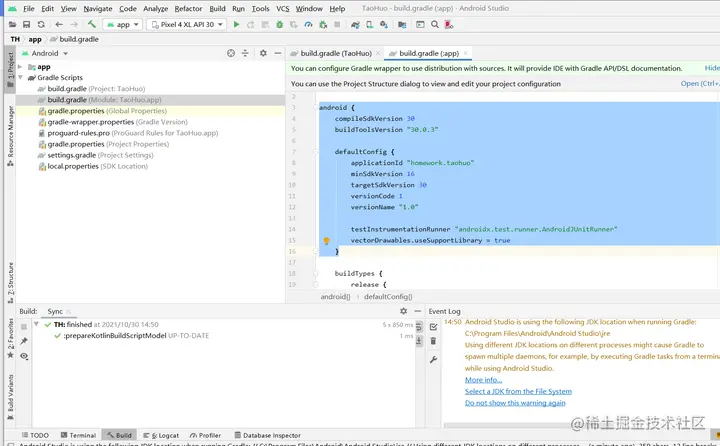Click Mark all as read icon in Event Log

click(x=433, y=327)
